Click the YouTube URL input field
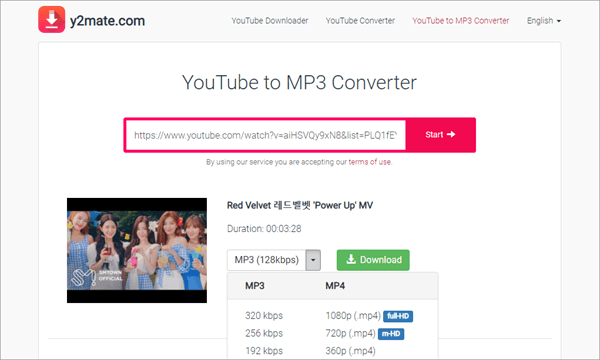 coord(266,135)
